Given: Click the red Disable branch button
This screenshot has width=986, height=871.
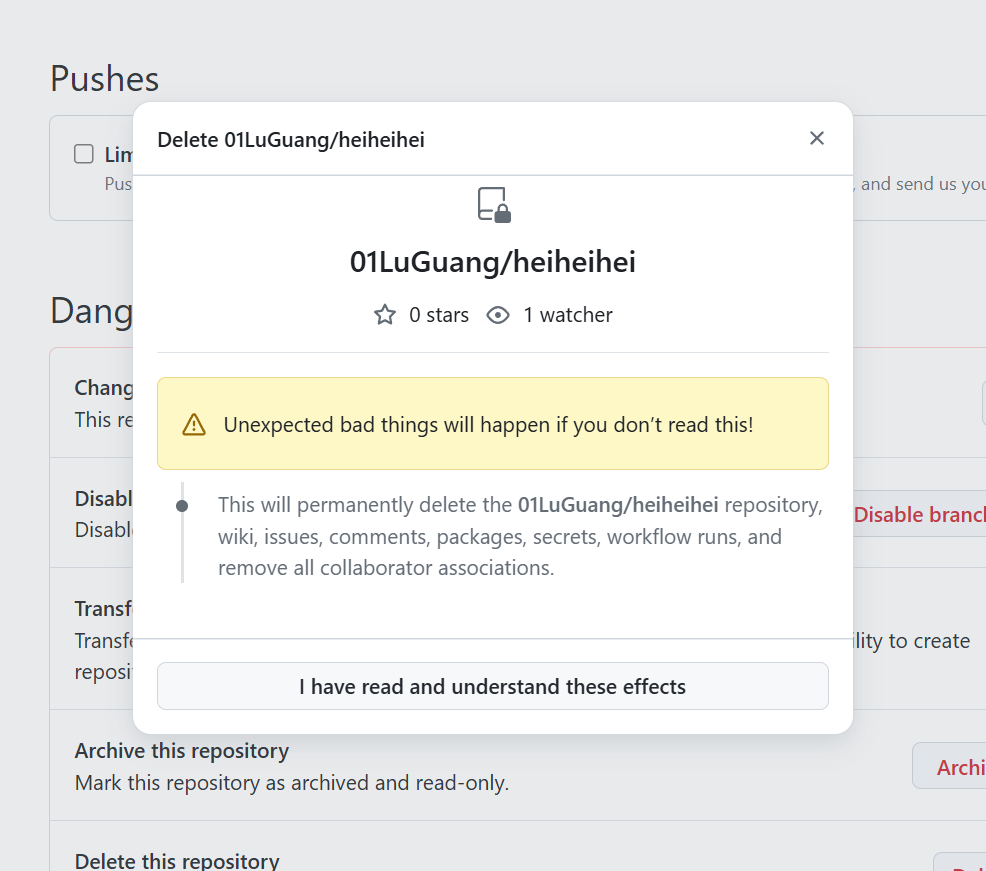Looking at the screenshot, I should pyautogui.click(x=919, y=514).
